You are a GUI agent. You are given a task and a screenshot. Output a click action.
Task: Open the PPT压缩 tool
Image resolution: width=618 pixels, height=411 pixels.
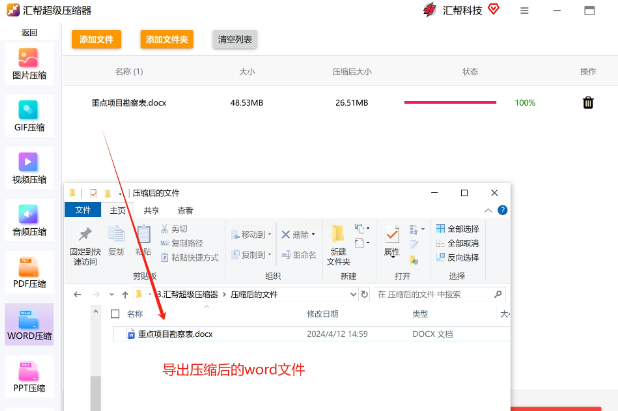pos(29,376)
